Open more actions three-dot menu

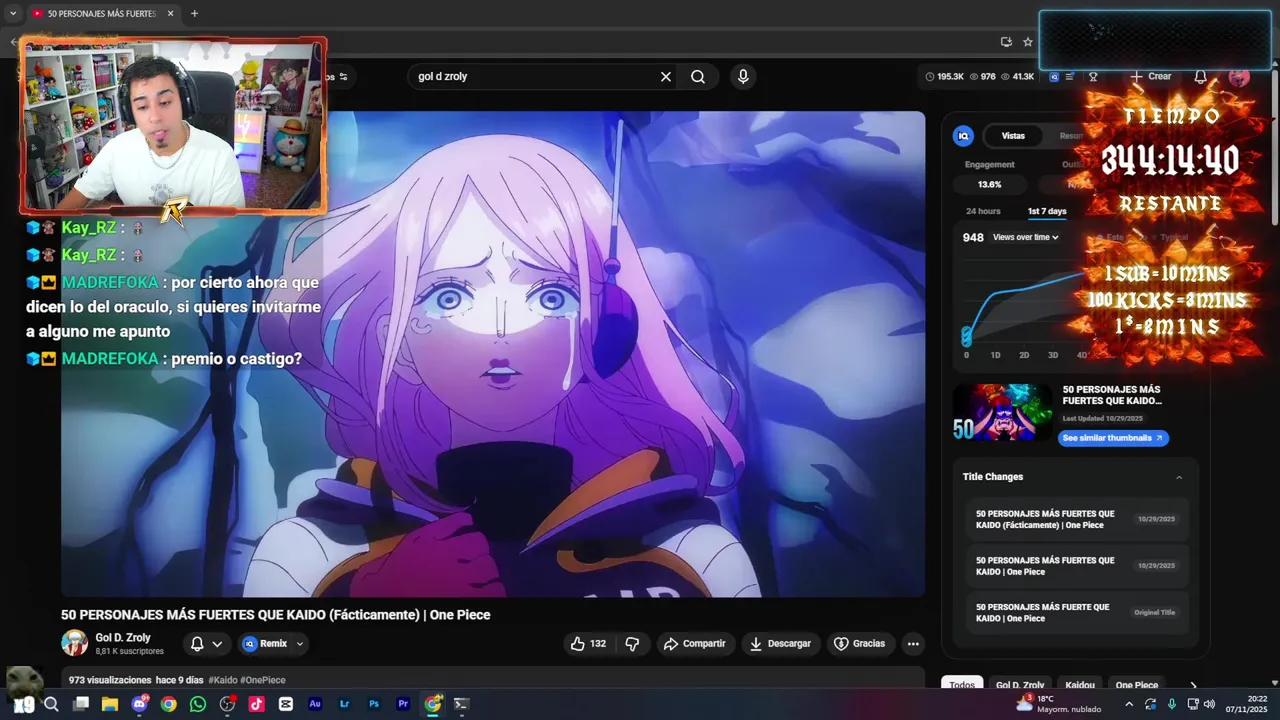tap(913, 644)
